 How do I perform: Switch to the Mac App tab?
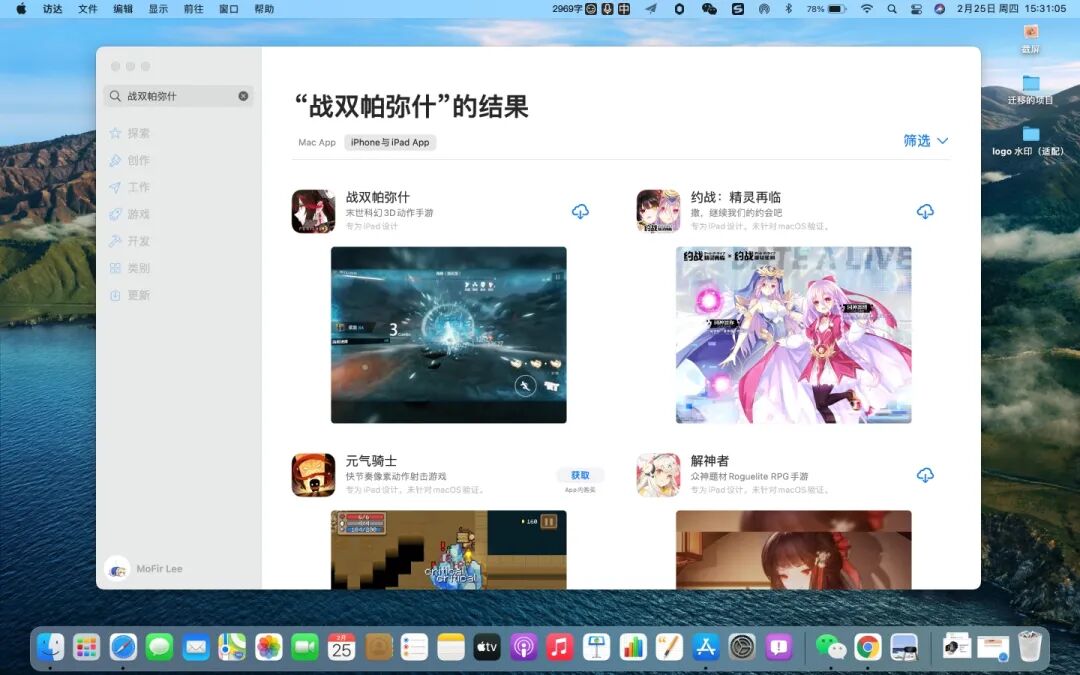317,143
